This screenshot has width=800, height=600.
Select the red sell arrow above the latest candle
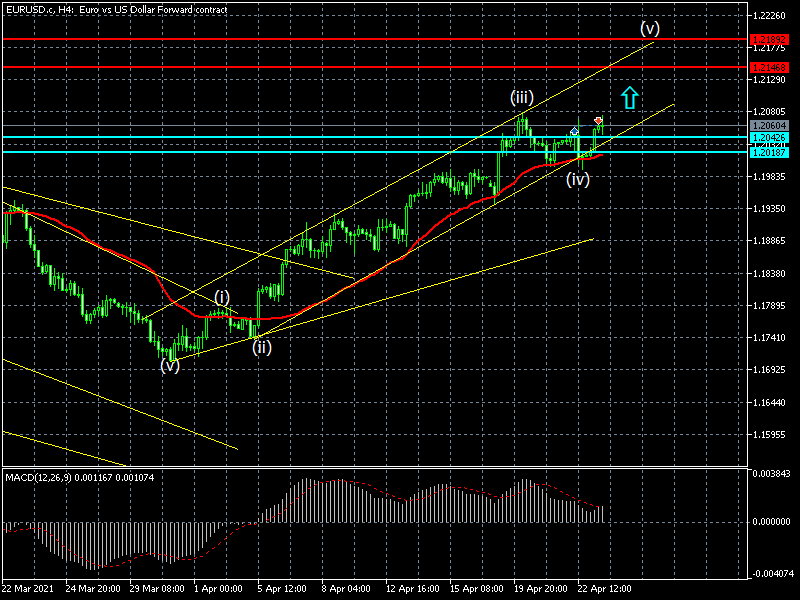(x=598, y=120)
